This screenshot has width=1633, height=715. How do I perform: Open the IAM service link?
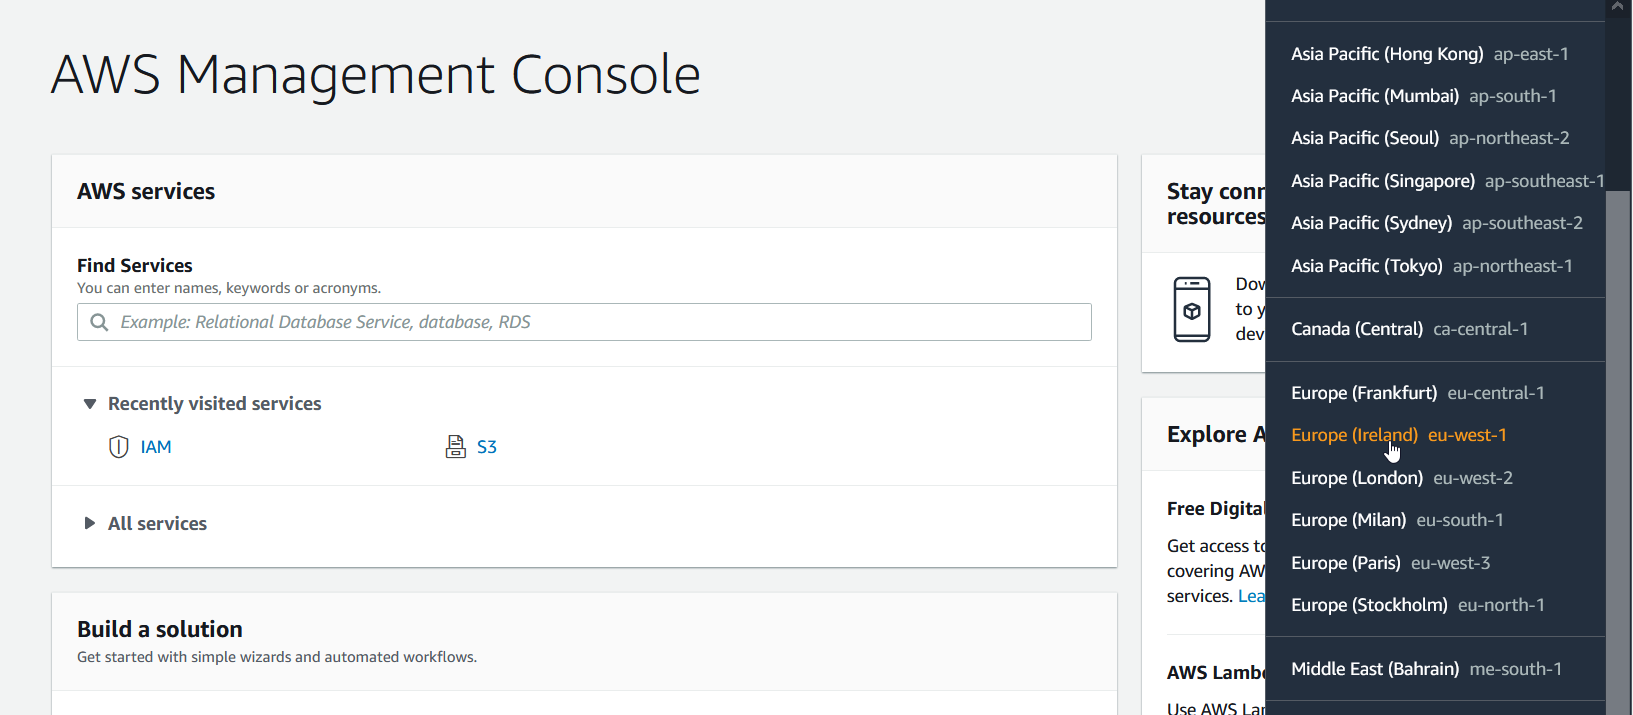156,447
